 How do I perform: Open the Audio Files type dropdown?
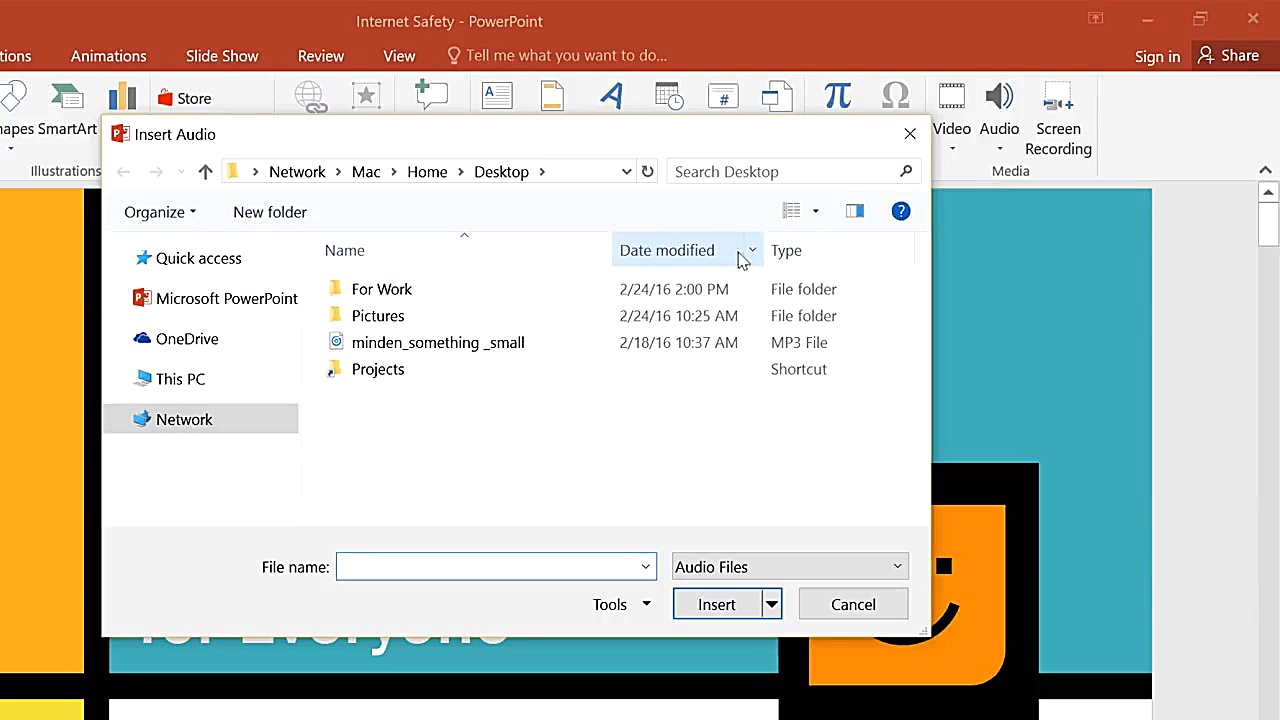coord(790,567)
